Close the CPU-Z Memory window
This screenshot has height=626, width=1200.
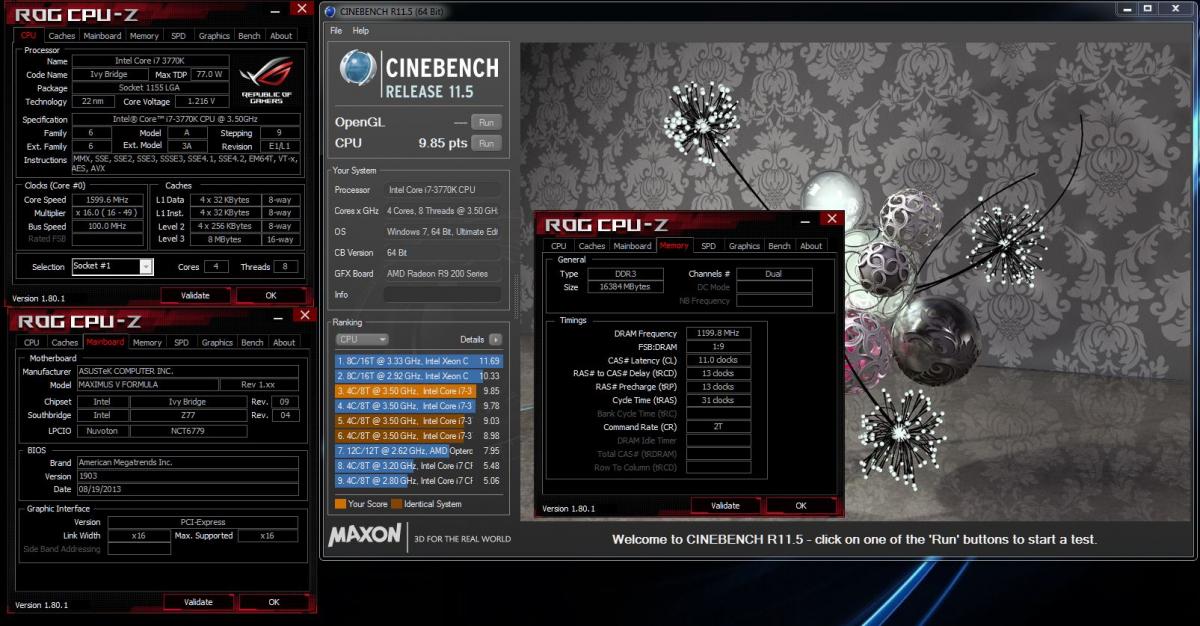coord(832,218)
